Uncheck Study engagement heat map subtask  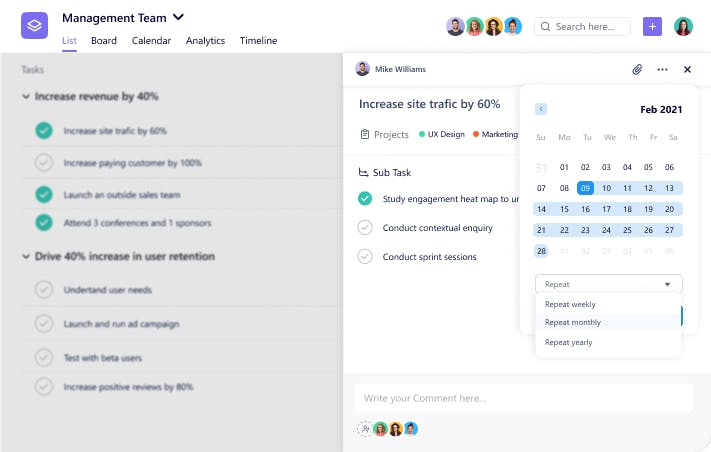(365, 199)
